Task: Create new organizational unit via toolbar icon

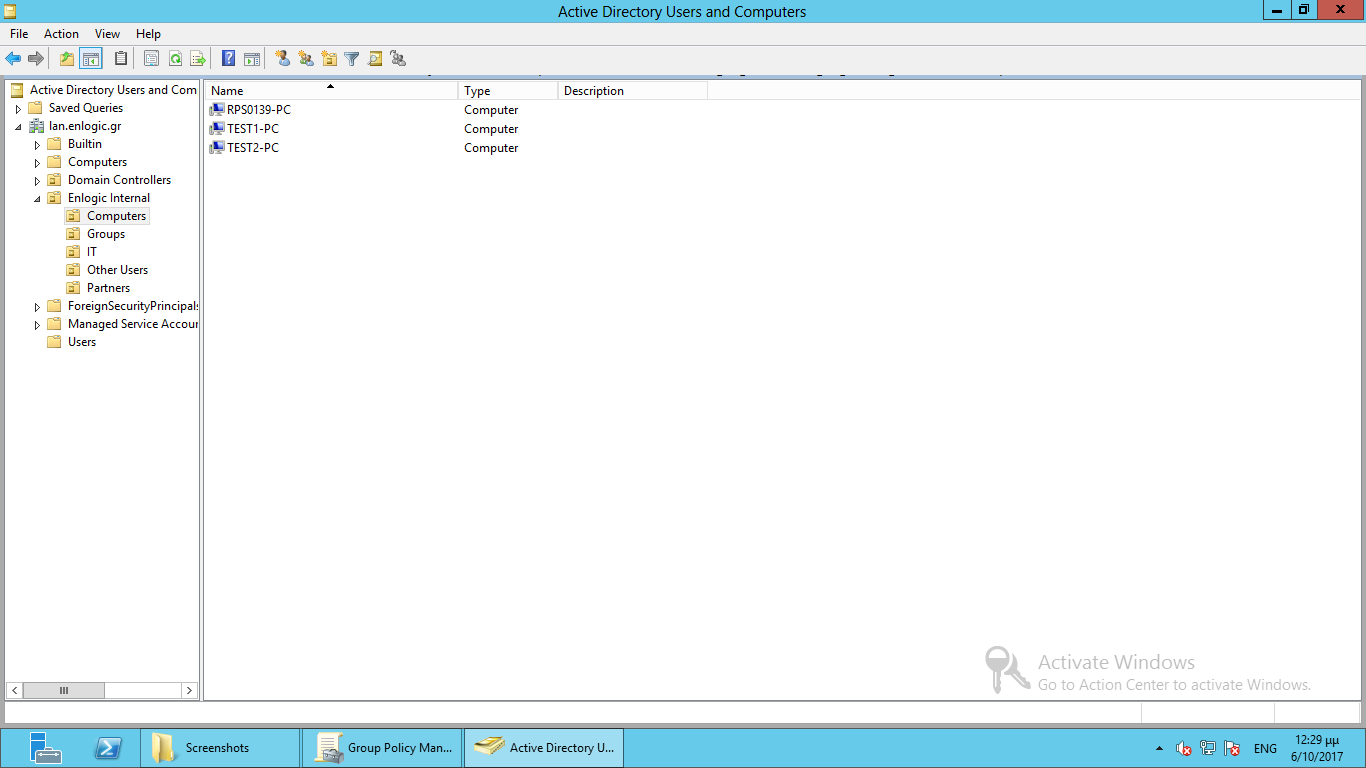Action: 329,59
